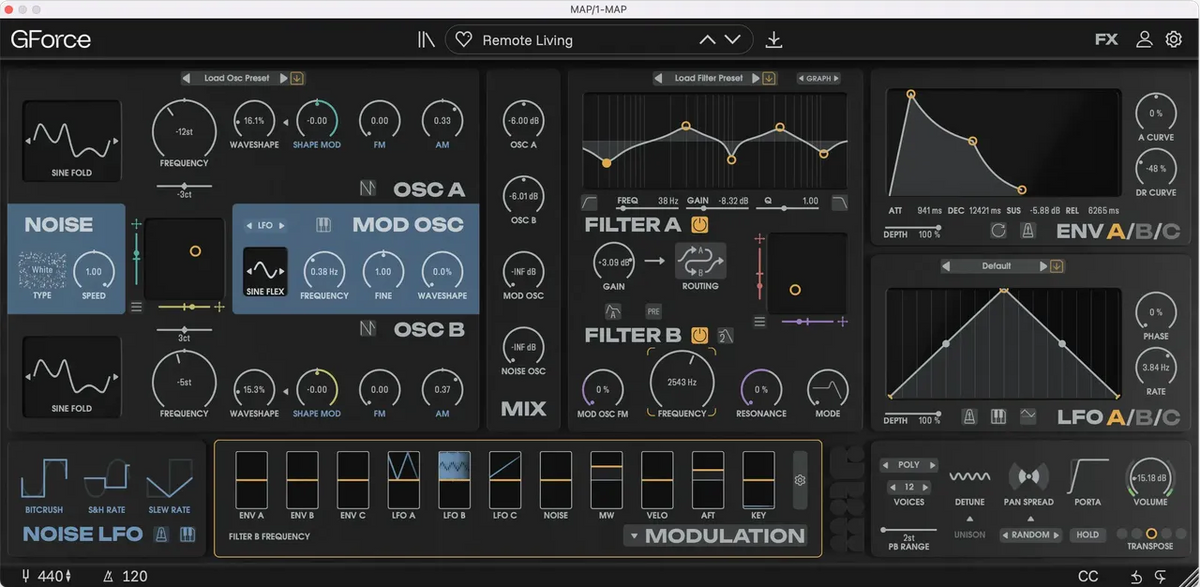
Task: Click the filter ROUTING button
Action: (700, 260)
